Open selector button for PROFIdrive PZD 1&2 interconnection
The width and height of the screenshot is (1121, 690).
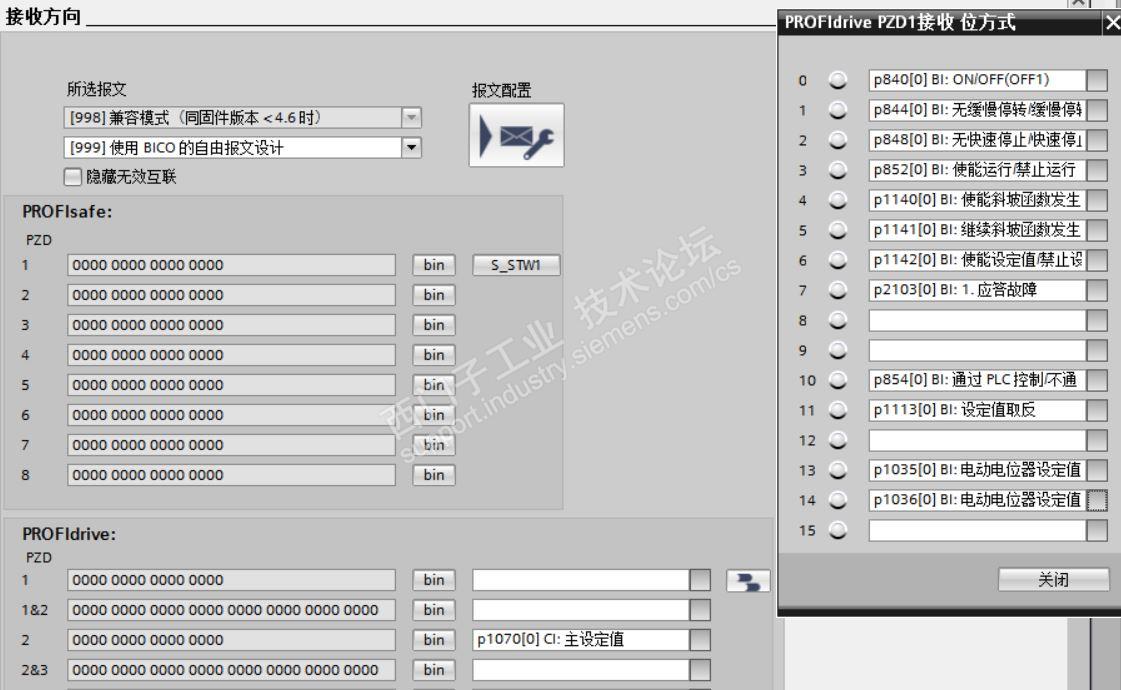tap(700, 610)
